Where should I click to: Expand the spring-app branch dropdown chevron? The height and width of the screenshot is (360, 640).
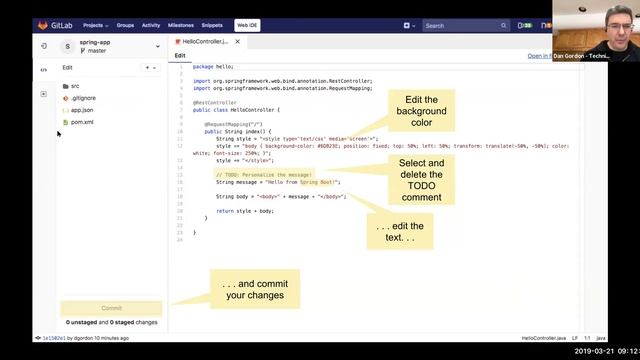coord(158,47)
